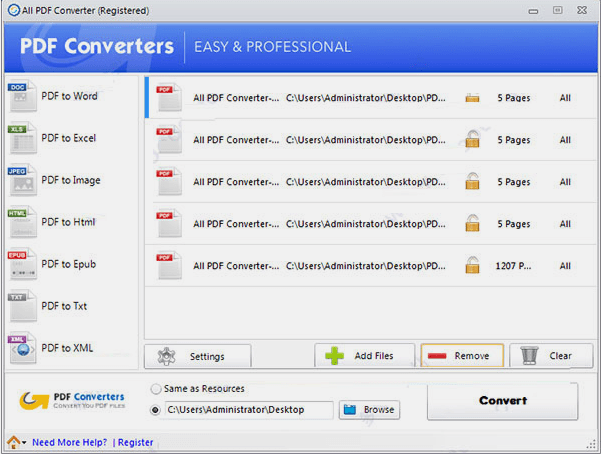
Task: Start conversion with the Convert button
Action: pyautogui.click(x=502, y=401)
